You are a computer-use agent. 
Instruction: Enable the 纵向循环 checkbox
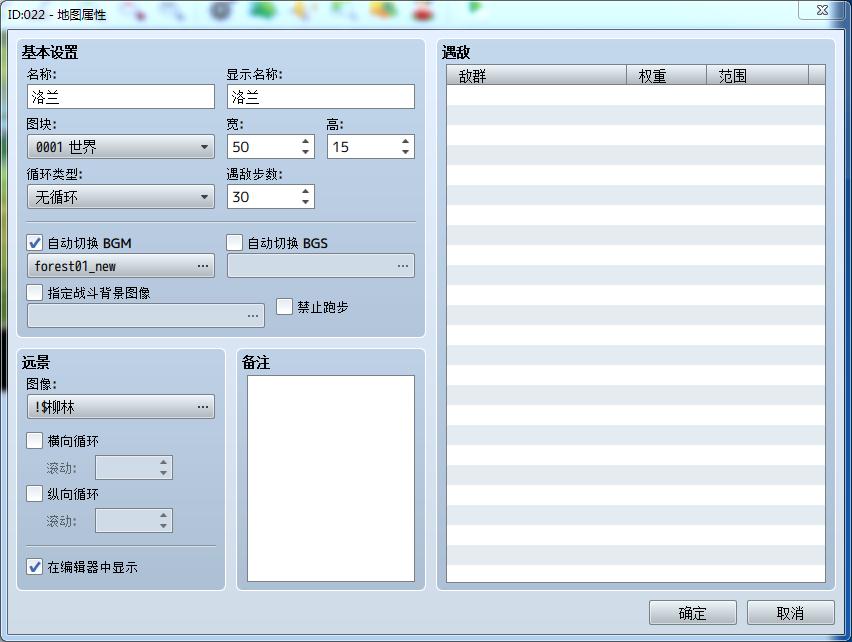35,494
